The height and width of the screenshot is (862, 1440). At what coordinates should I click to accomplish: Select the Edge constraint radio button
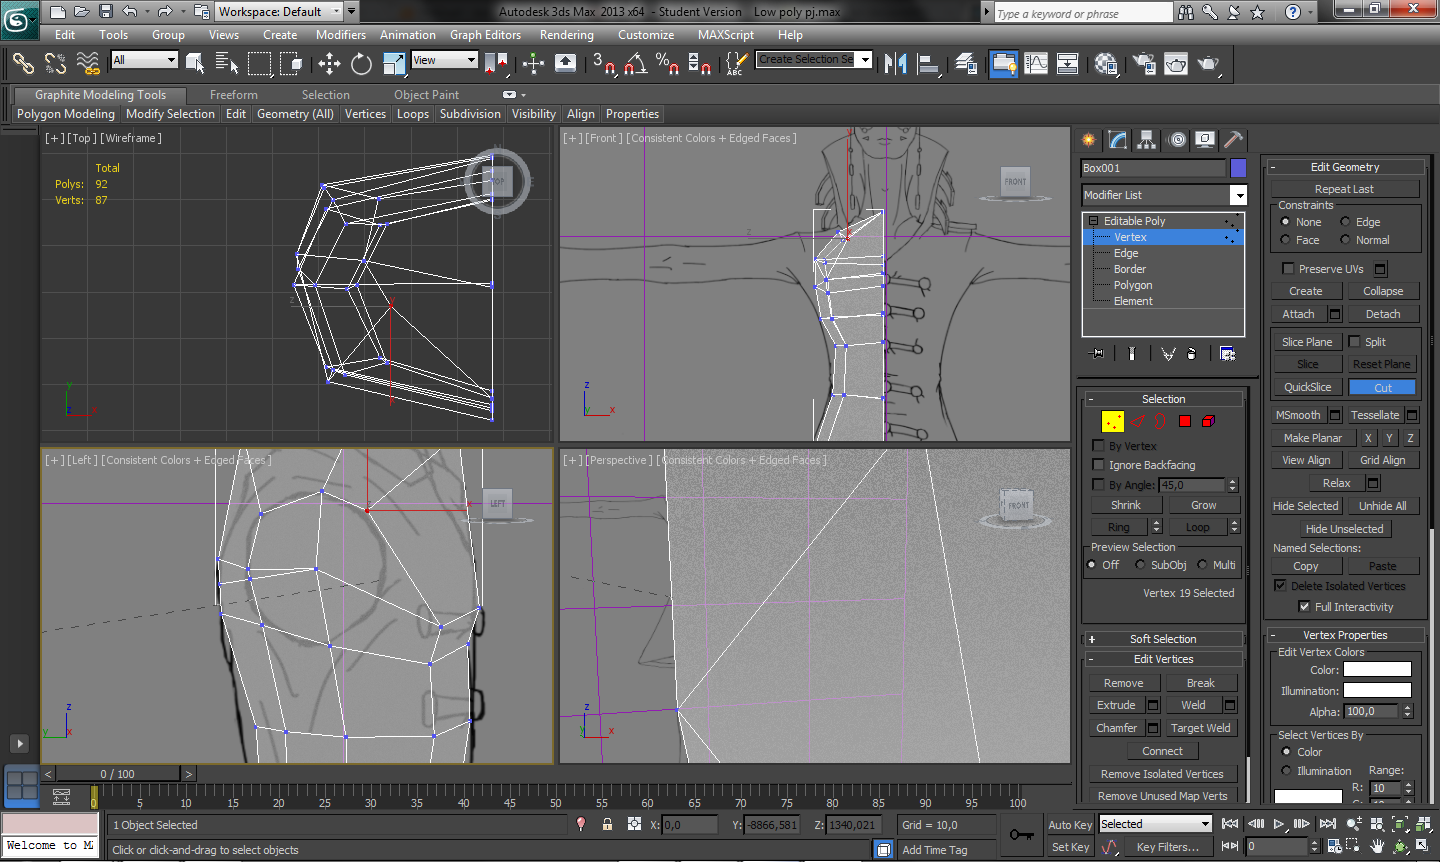1346,222
